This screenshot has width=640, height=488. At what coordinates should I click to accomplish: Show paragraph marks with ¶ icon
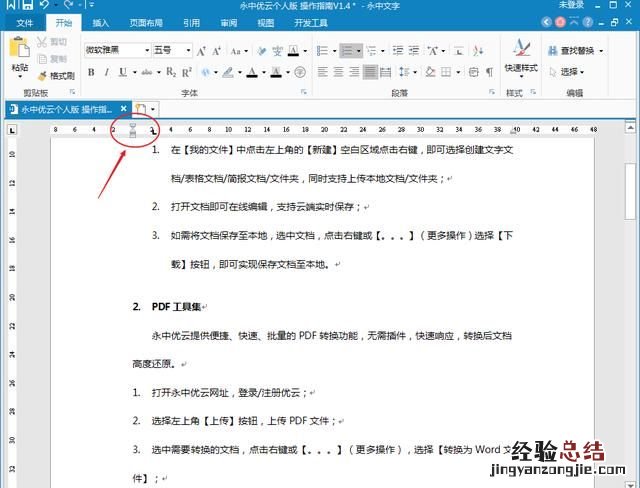489,72
